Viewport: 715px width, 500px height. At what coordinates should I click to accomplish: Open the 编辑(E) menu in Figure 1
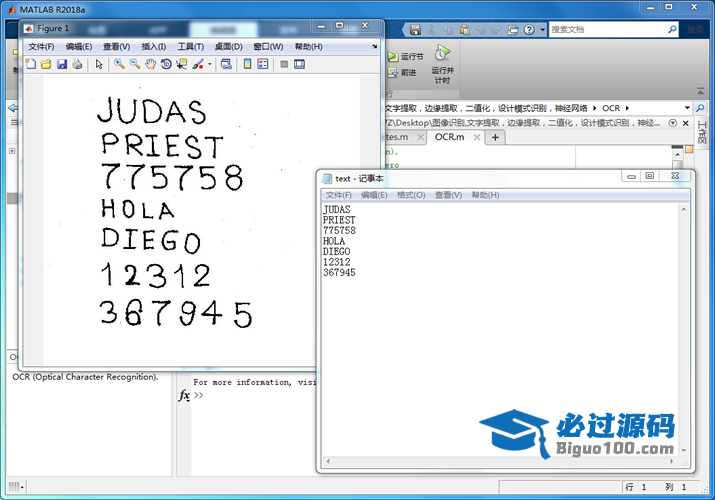click(79, 46)
